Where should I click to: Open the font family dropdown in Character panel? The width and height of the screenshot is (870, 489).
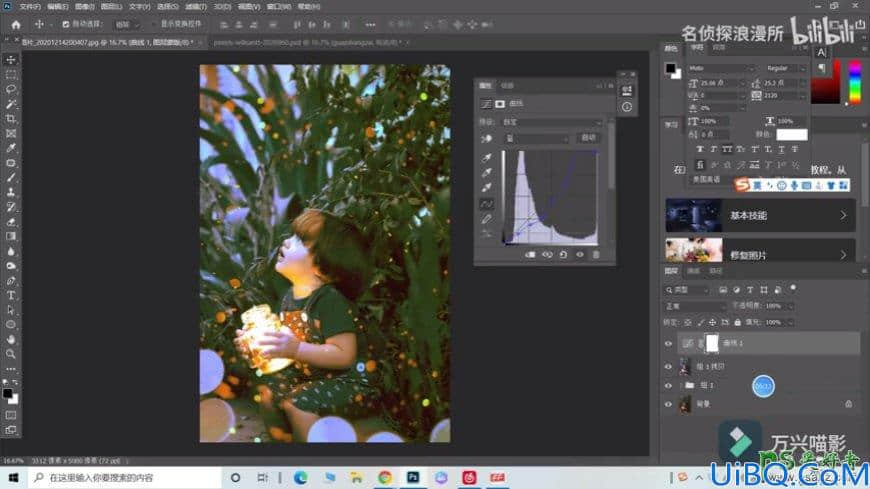coord(721,68)
